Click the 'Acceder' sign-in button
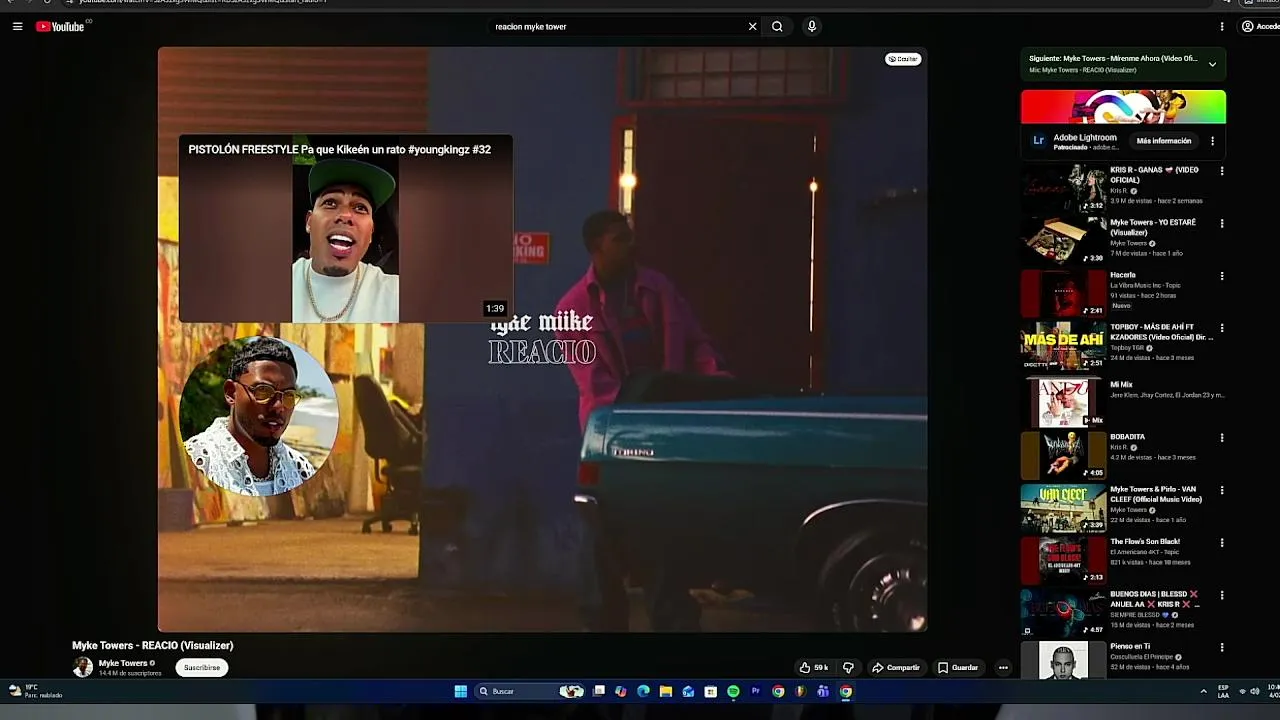1280x720 pixels. point(1260,27)
